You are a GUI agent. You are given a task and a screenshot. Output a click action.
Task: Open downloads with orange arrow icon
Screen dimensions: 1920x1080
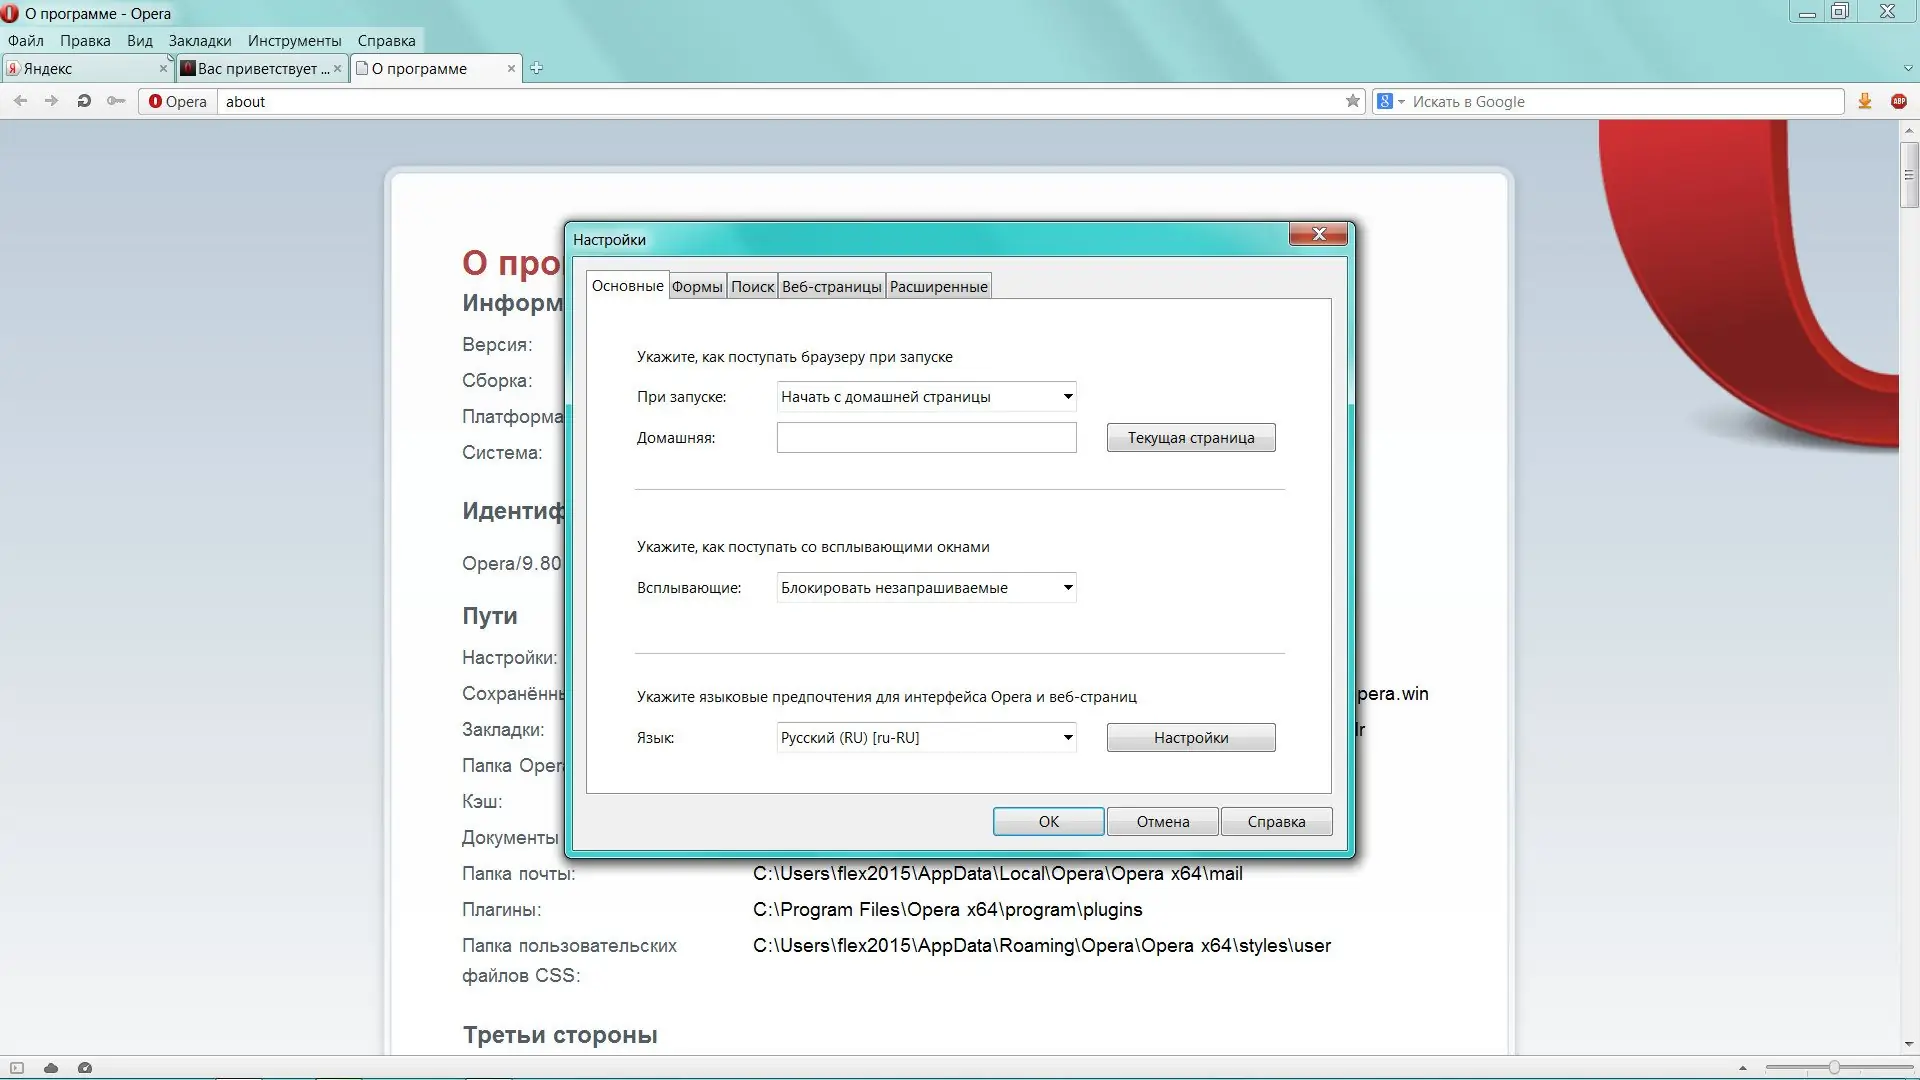tap(1864, 101)
